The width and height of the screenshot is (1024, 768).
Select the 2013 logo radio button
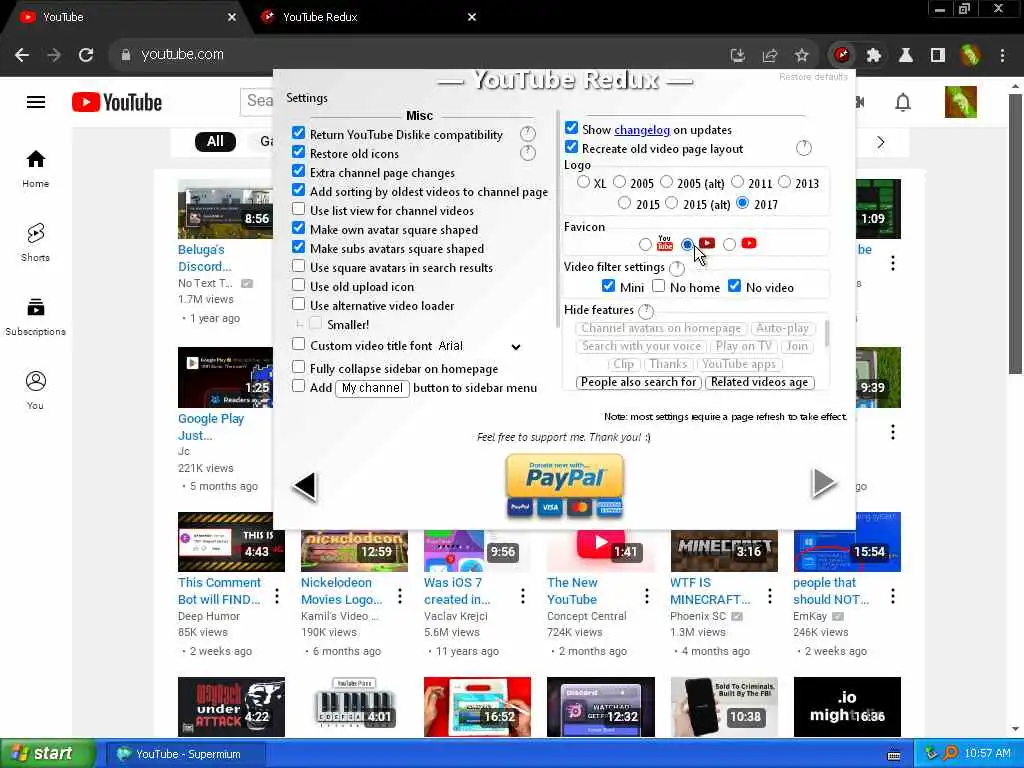click(x=784, y=182)
